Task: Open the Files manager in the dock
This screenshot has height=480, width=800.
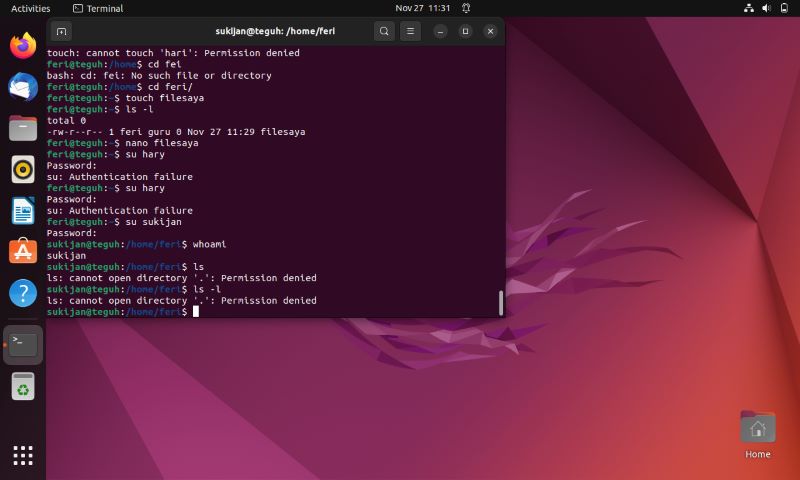Action: (23, 128)
